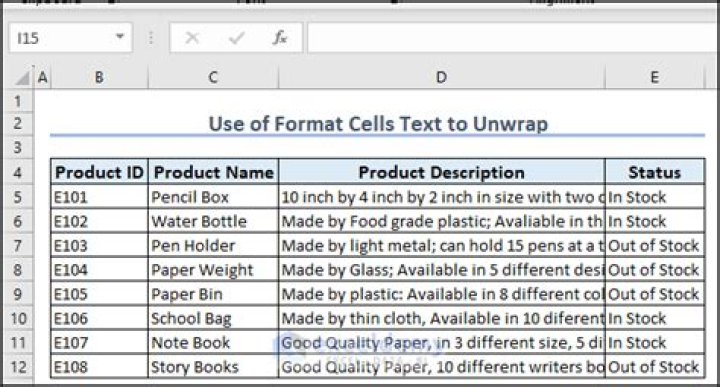Select the 'Water Bottle' cell

[214, 221]
